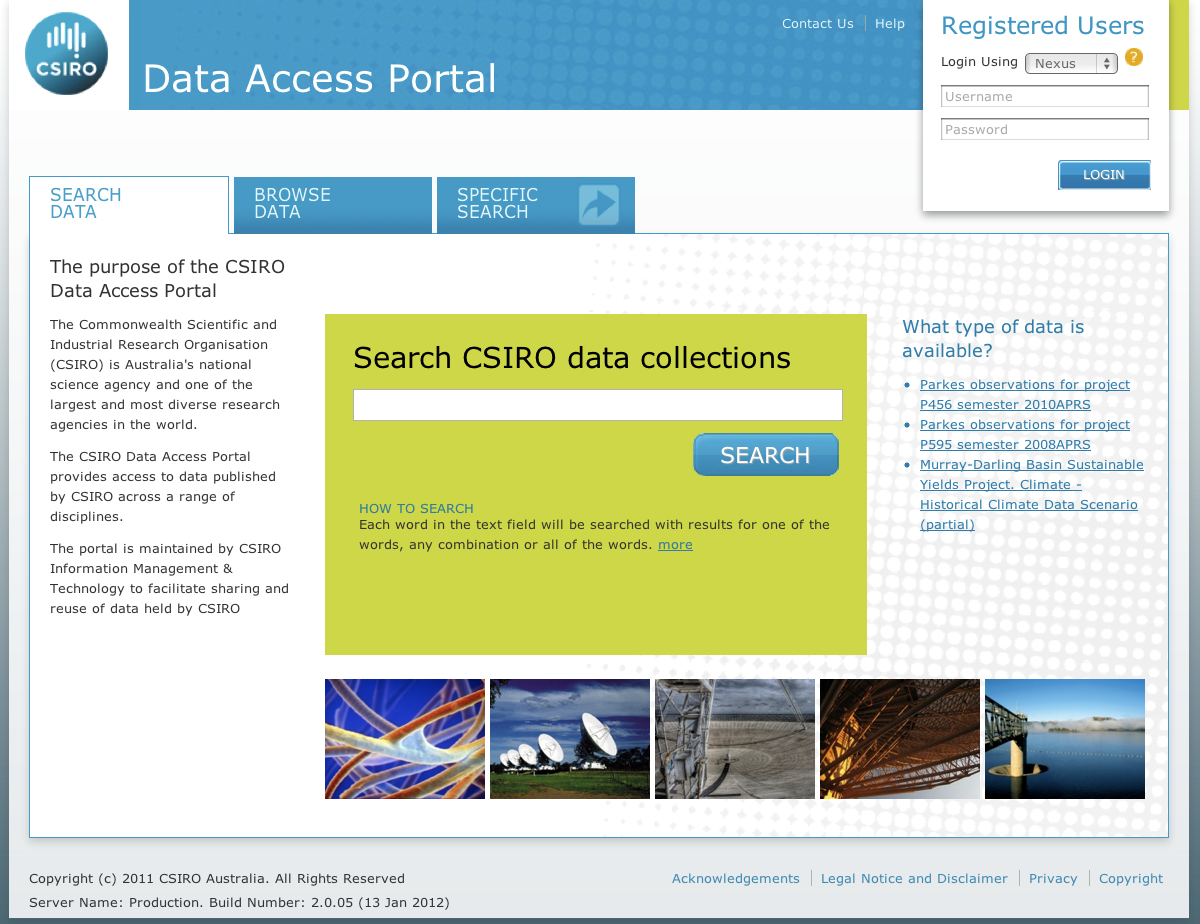This screenshot has height=924, width=1200.
Task: Switch to the Search Data tab
Action: pos(129,204)
